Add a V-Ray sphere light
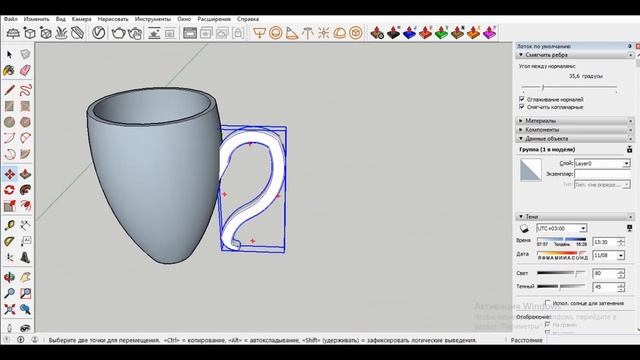 click(276, 33)
